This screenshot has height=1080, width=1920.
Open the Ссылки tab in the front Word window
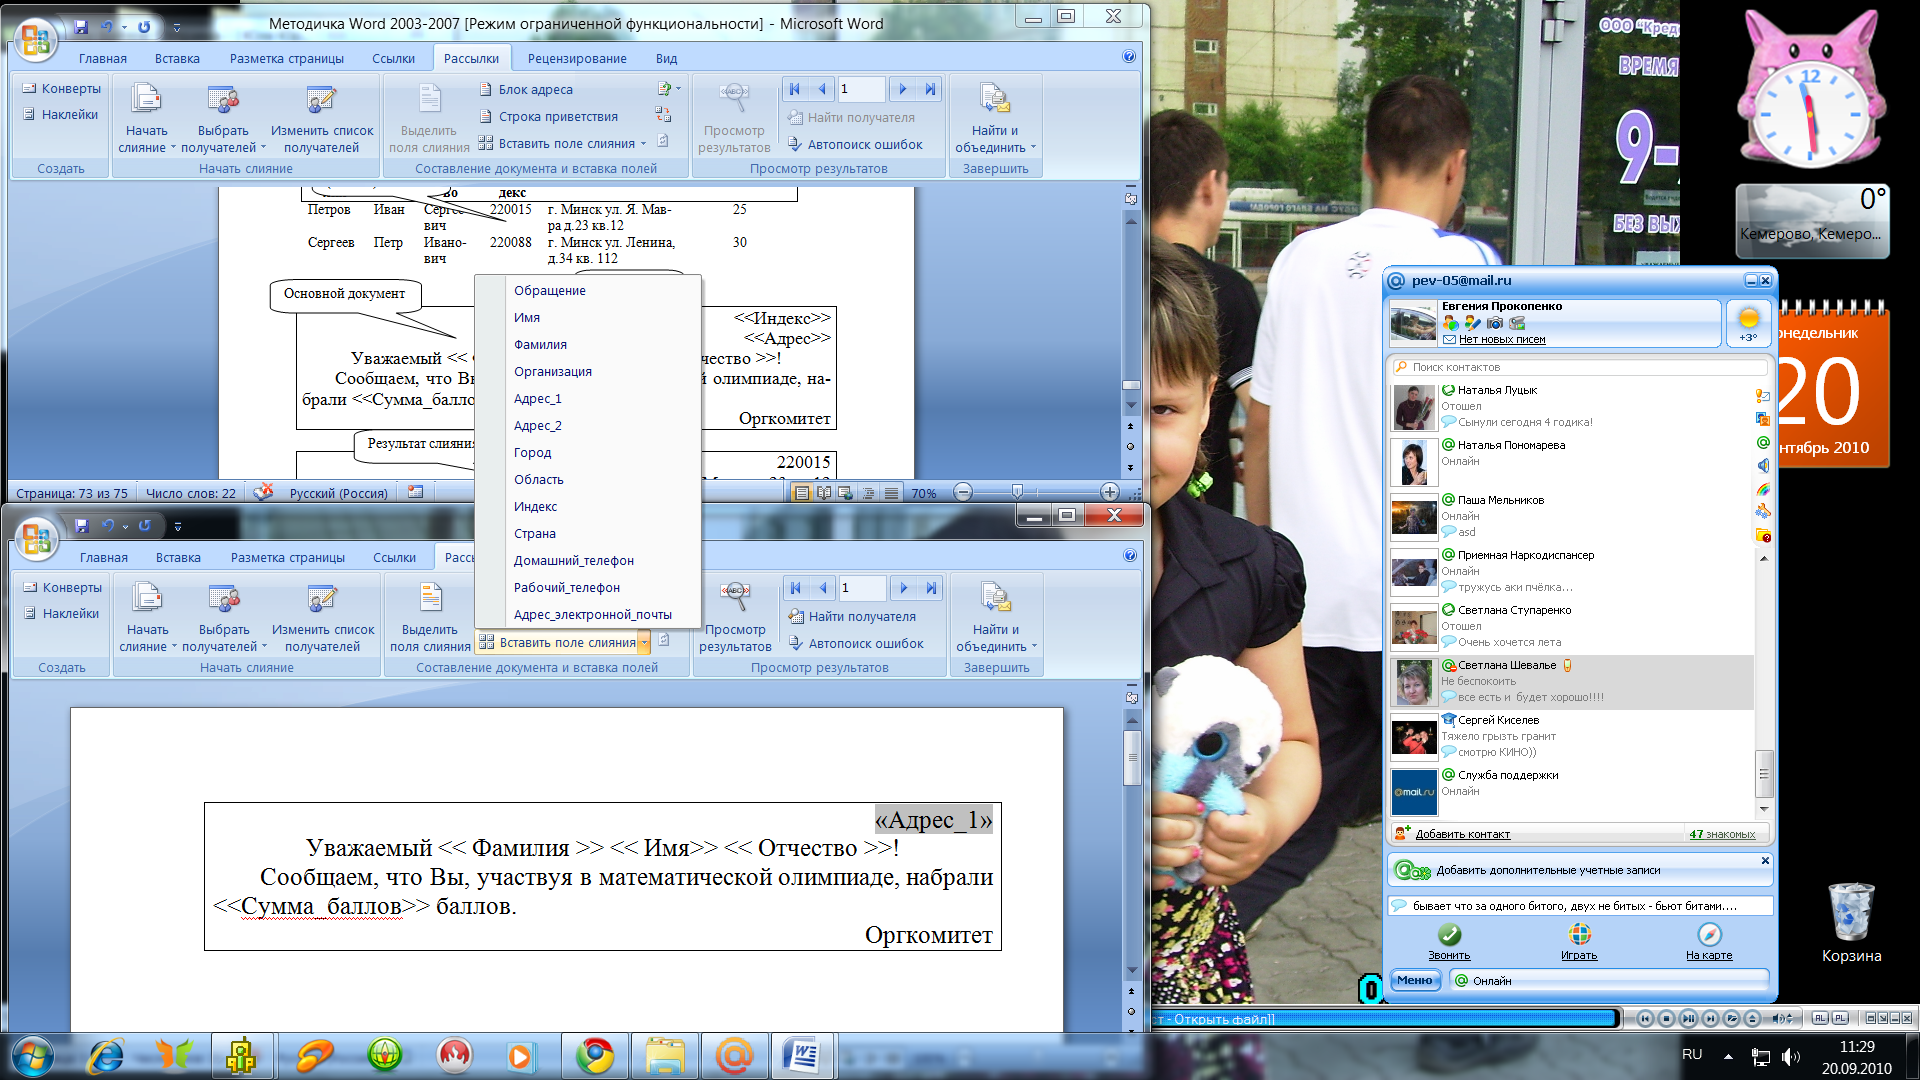(x=394, y=557)
